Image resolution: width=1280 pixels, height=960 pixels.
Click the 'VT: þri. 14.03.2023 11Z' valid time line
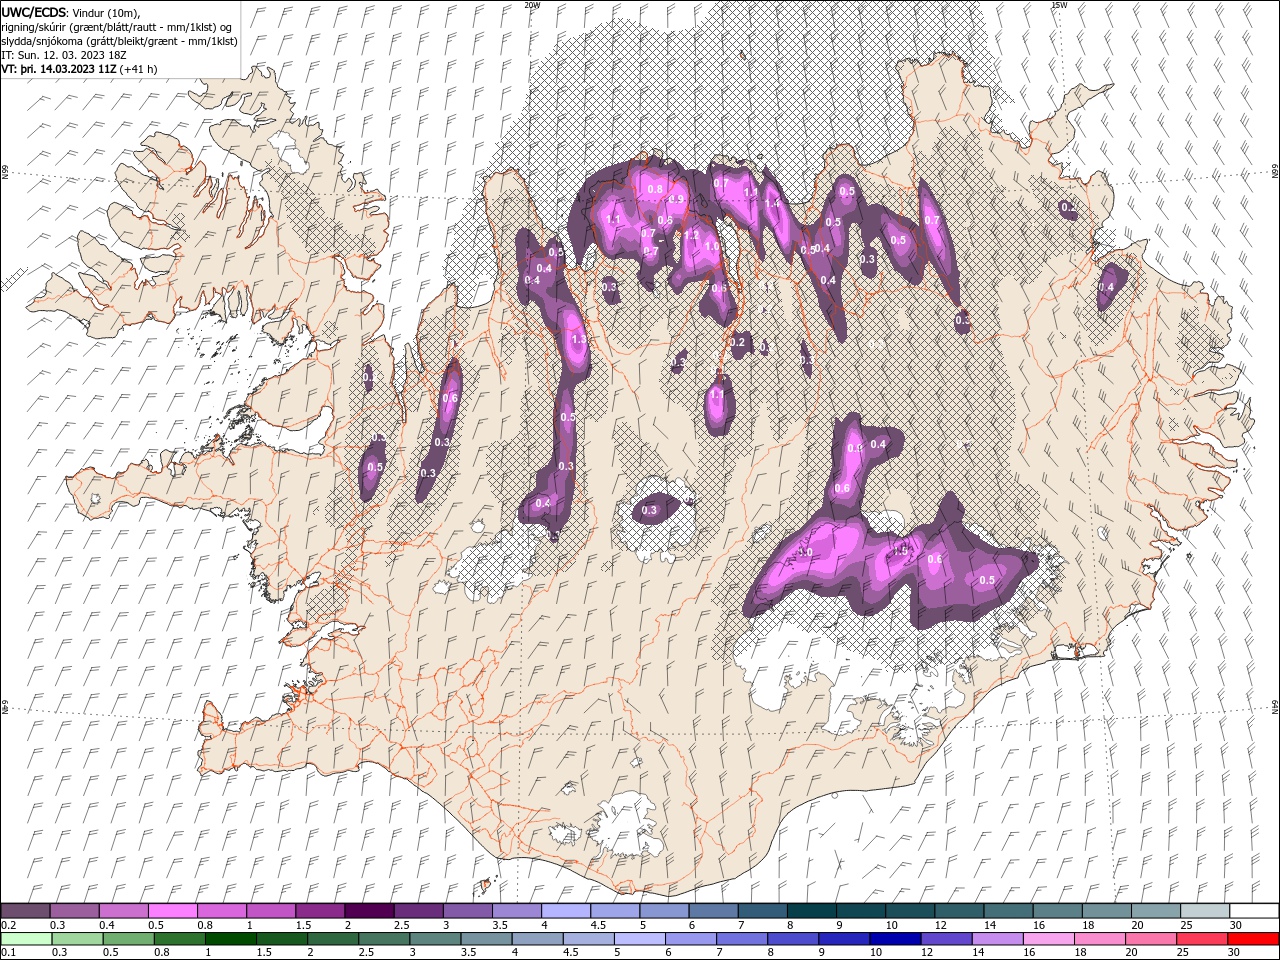point(59,69)
